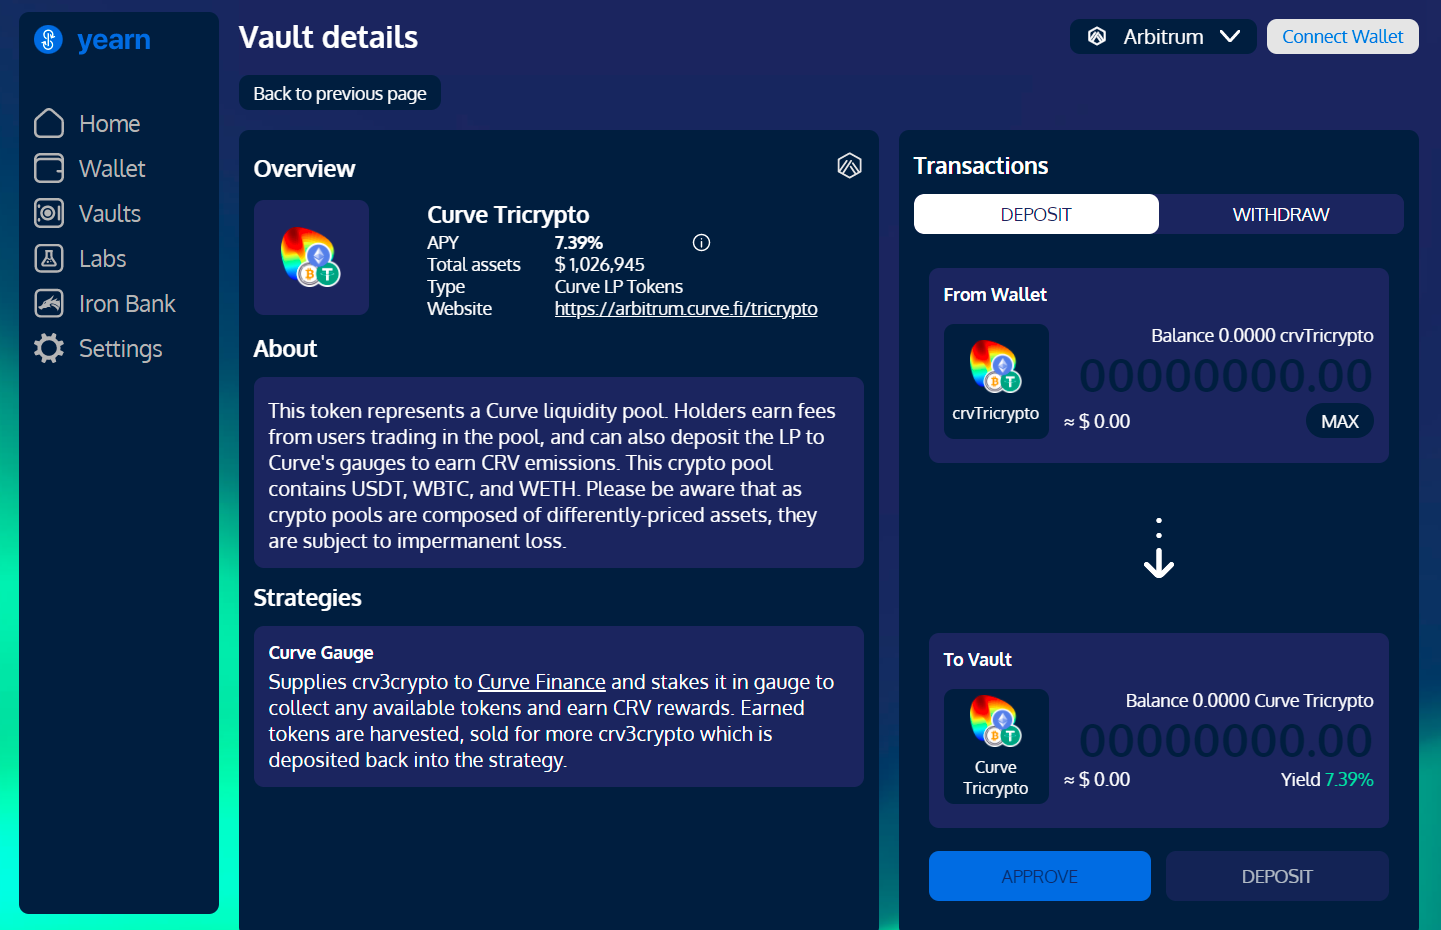Screen dimensions: 1441x930
Task: Open the Vaults section icon
Action: (49, 213)
